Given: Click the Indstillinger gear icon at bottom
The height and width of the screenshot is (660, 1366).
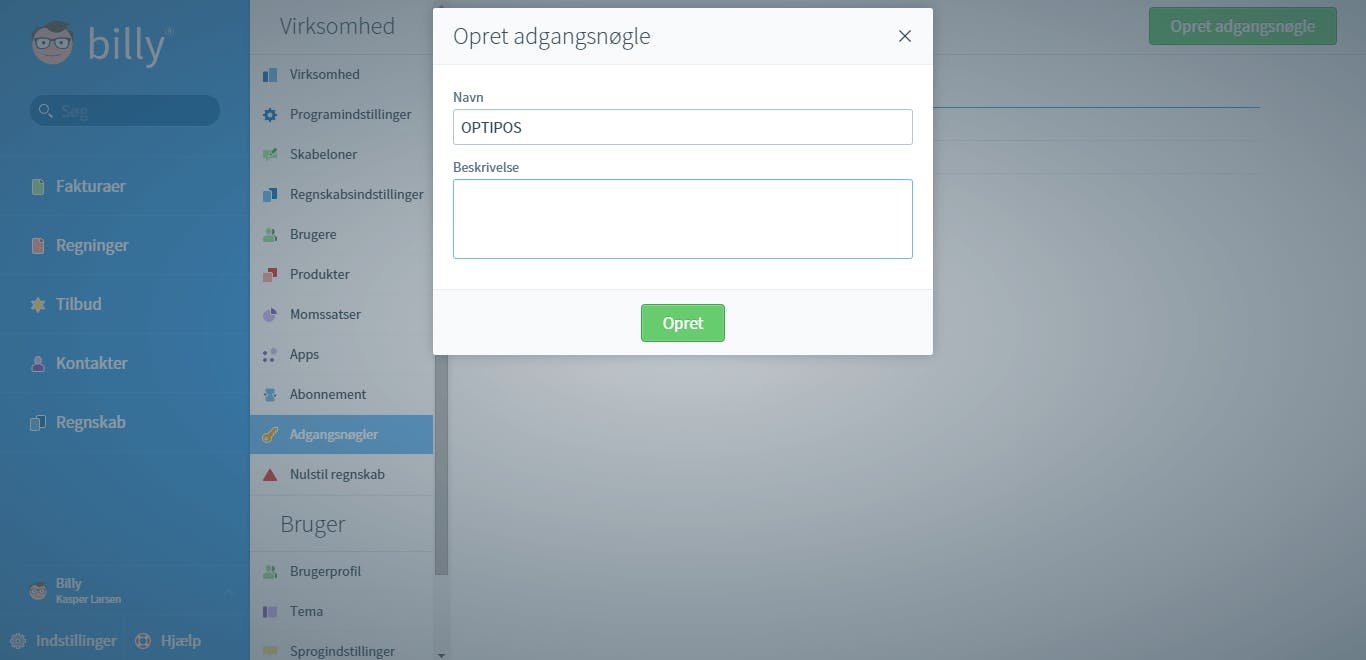Looking at the screenshot, I should coord(18,641).
